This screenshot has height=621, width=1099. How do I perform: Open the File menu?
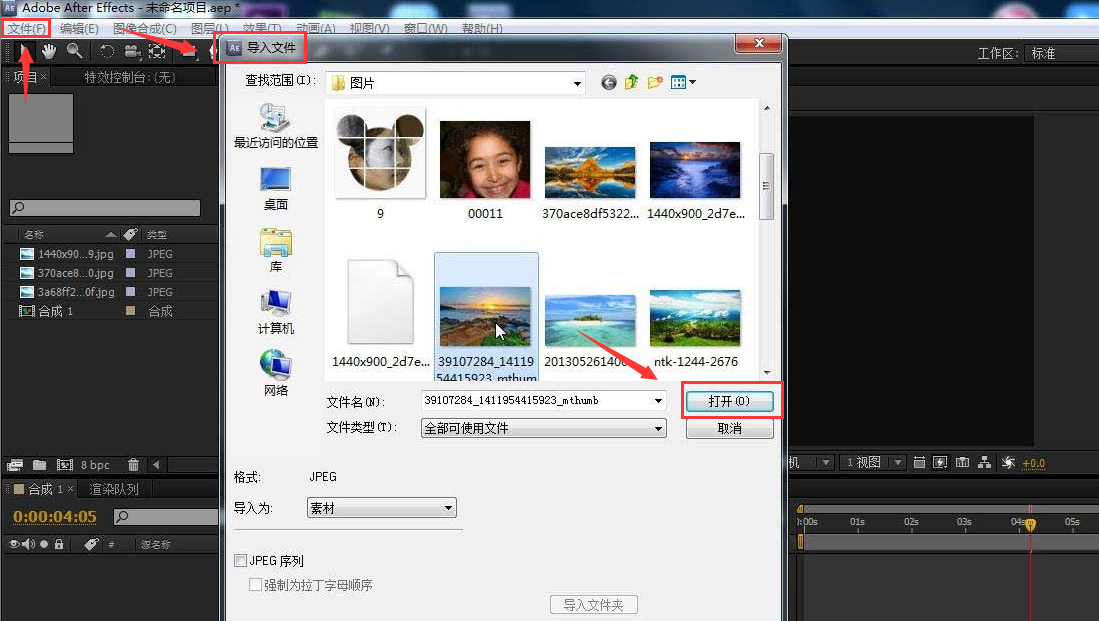pos(27,29)
